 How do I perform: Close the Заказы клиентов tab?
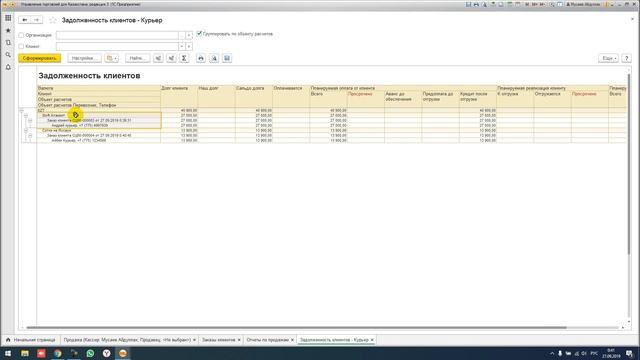point(239,340)
